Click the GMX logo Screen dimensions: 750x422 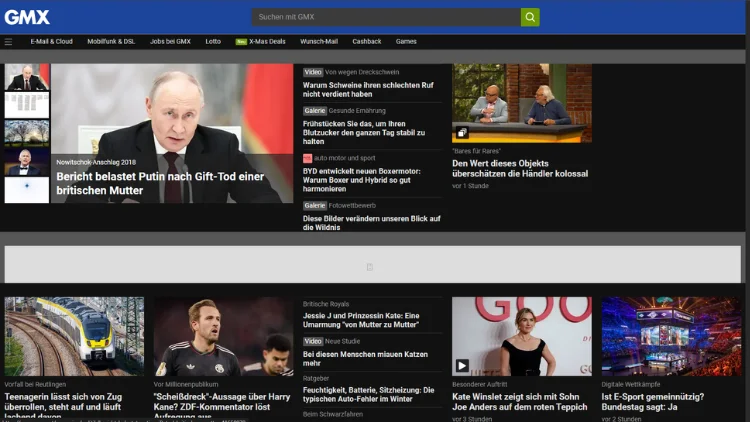27,17
